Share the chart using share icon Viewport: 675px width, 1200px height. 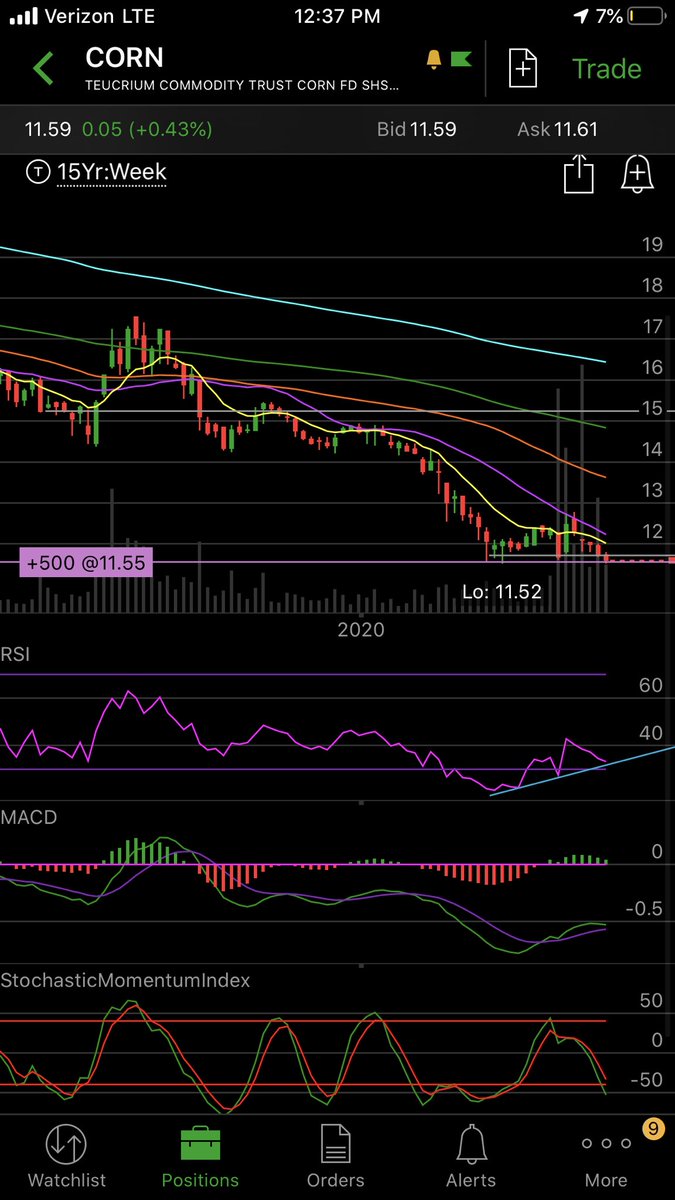tap(578, 175)
